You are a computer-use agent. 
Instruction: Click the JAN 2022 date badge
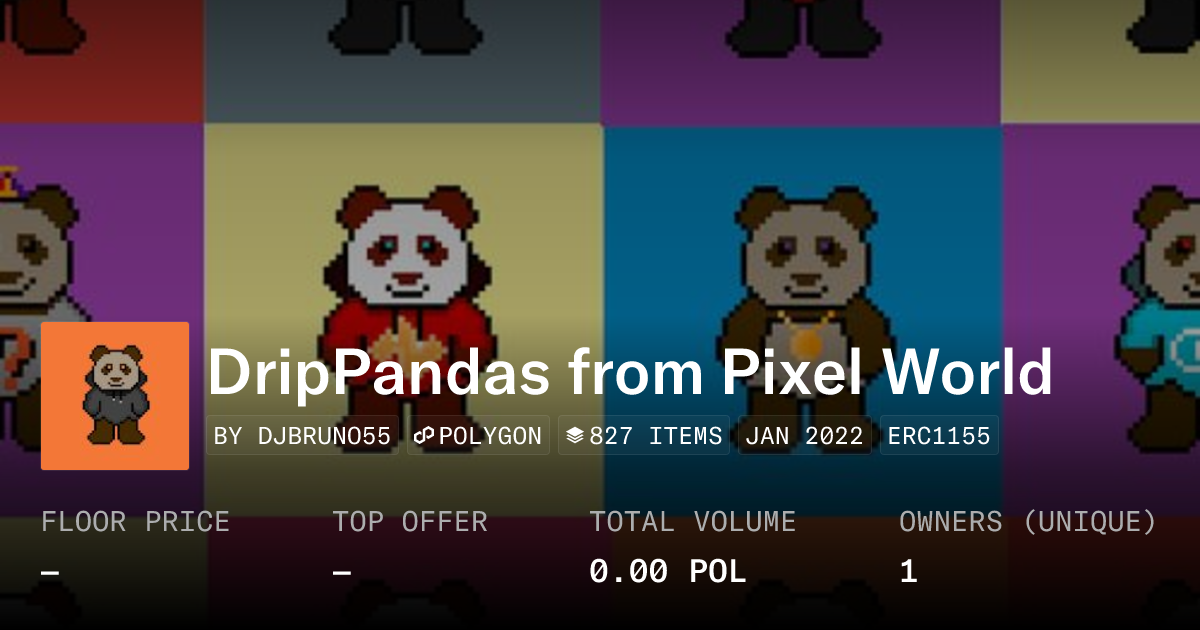pyautogui.click(x=804, y=436)
